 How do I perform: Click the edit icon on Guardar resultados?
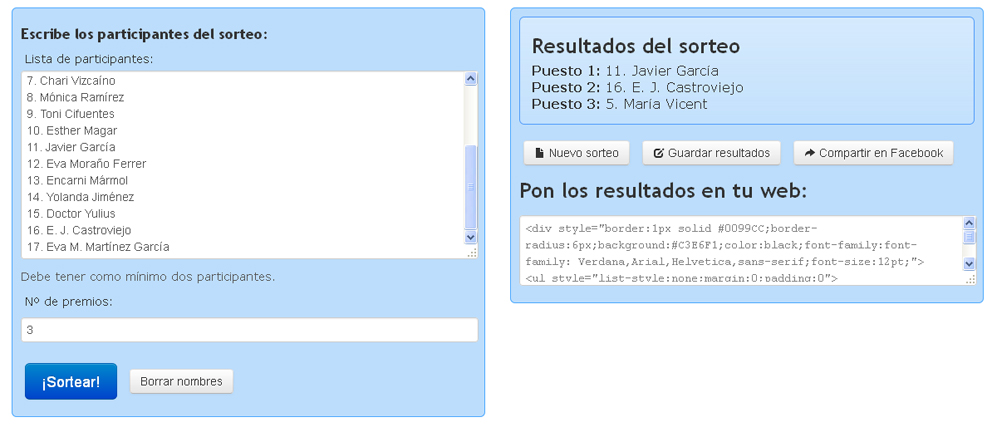658,153
